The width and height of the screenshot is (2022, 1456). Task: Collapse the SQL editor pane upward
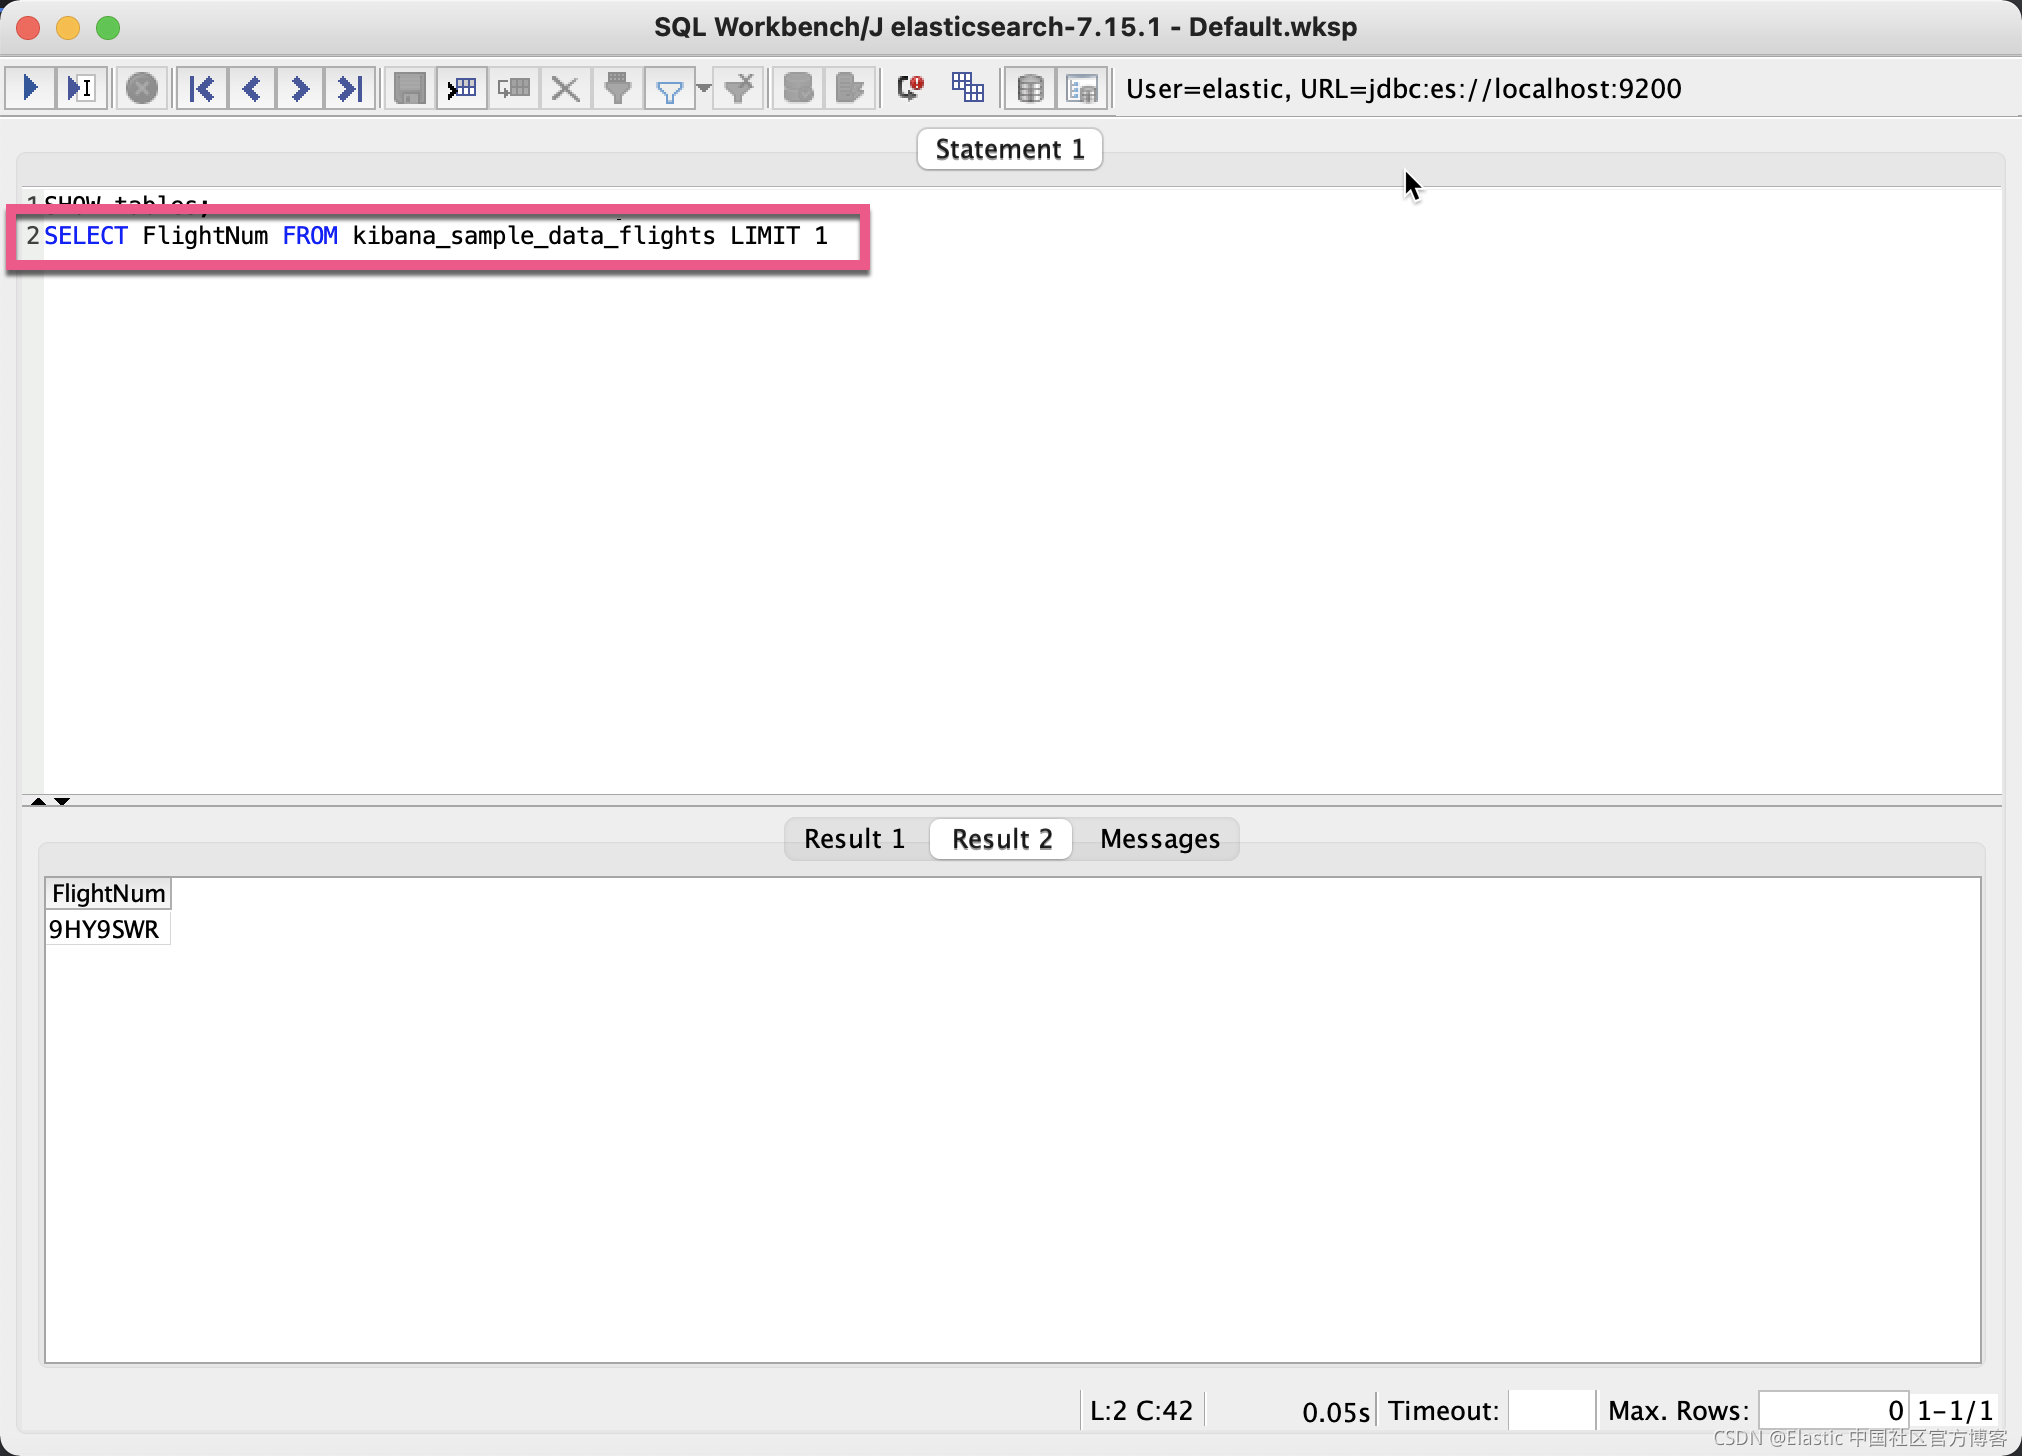pos(38,801)
